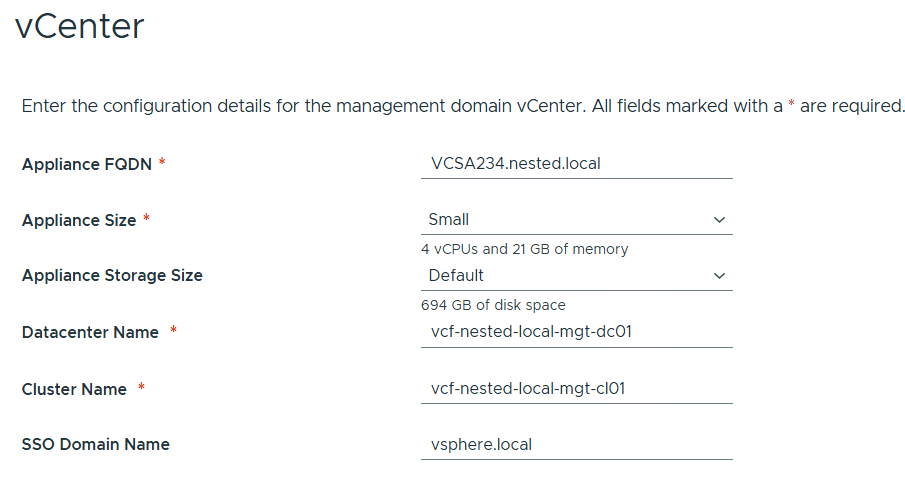This screenshot has width=905, height=486.
Task: Select the SSO Domain Name field
Action: click(576, 444)
